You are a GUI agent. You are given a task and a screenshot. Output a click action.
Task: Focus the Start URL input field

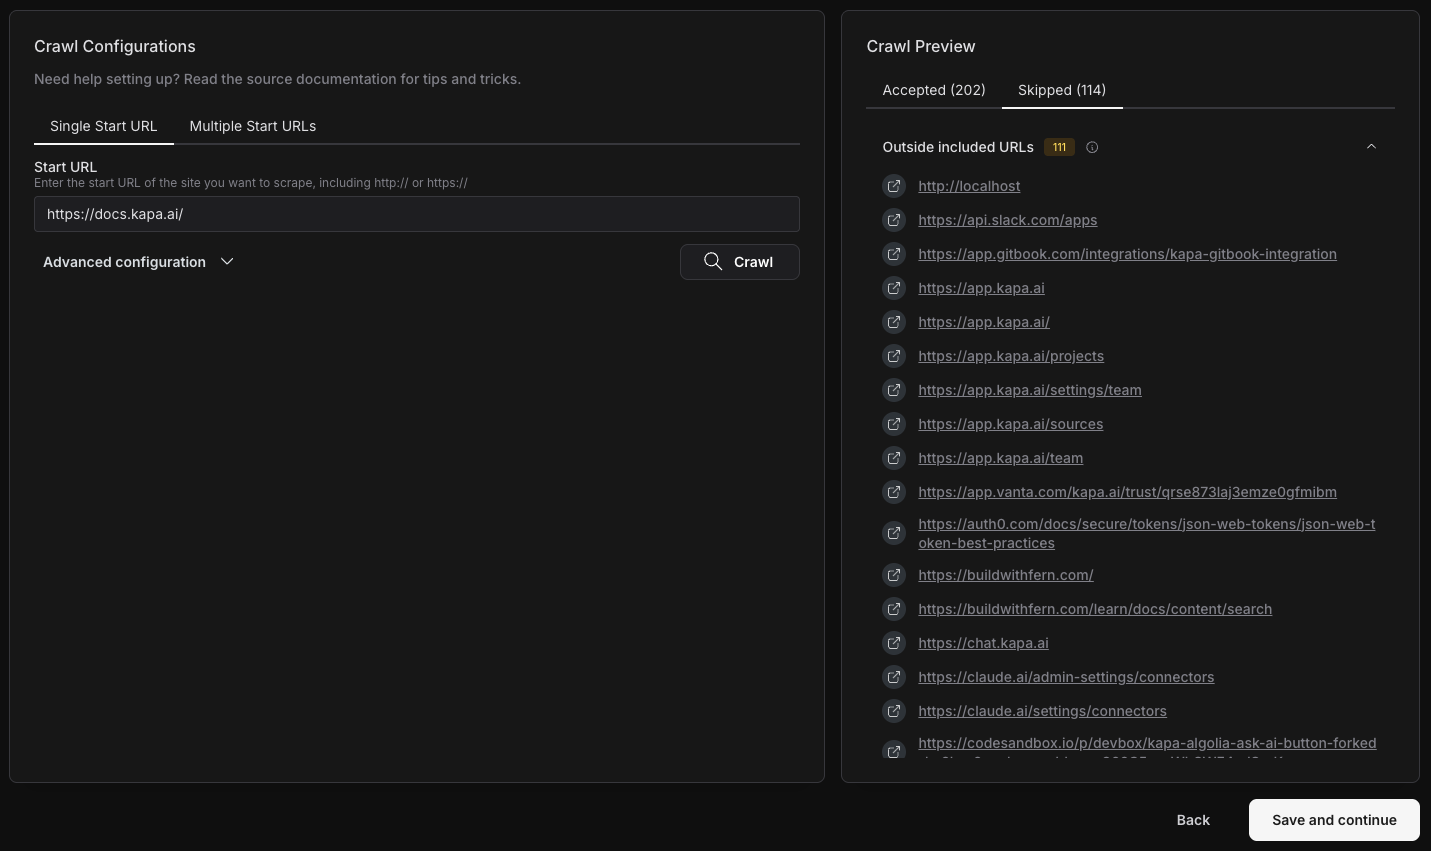[x=417, y=214]
